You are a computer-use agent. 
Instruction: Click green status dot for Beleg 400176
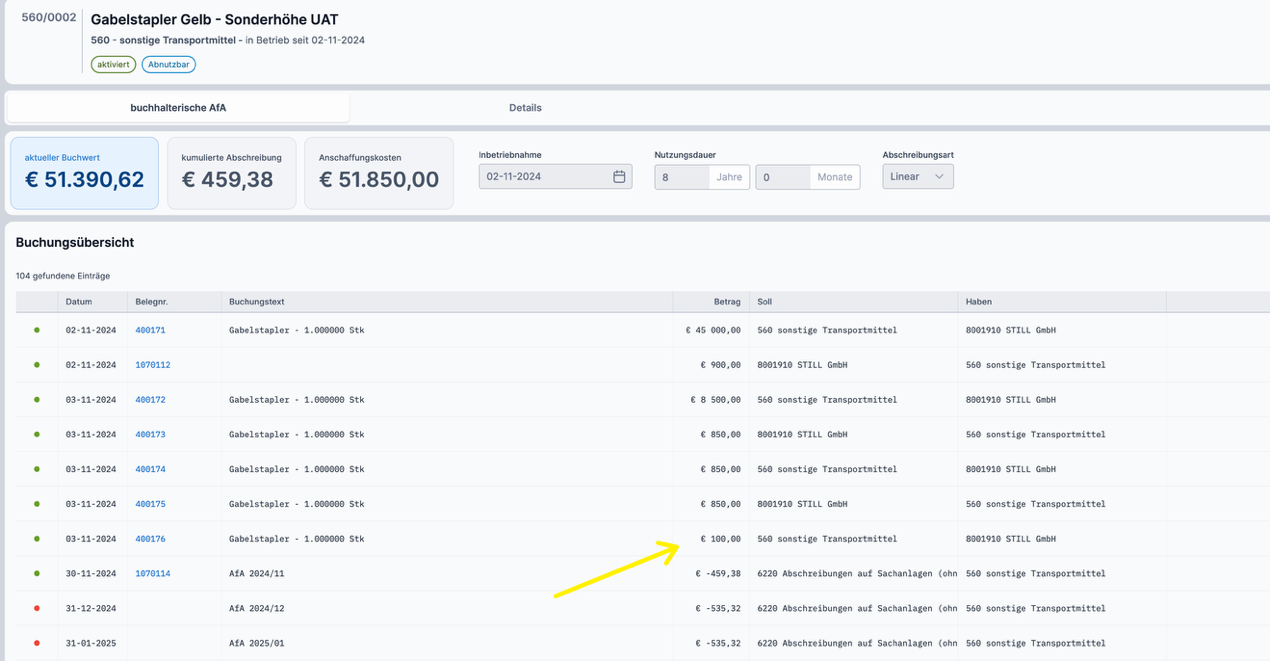coord(37,539)
